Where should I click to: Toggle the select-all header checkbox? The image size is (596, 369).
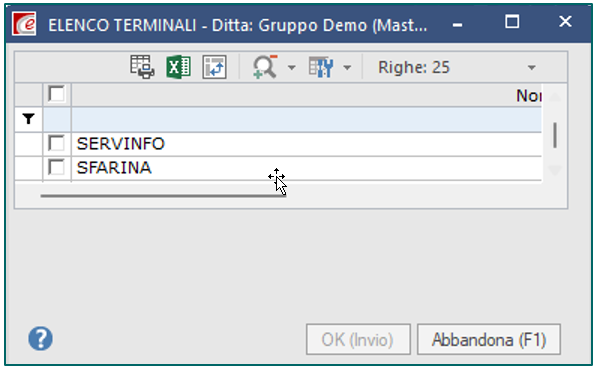56,93
